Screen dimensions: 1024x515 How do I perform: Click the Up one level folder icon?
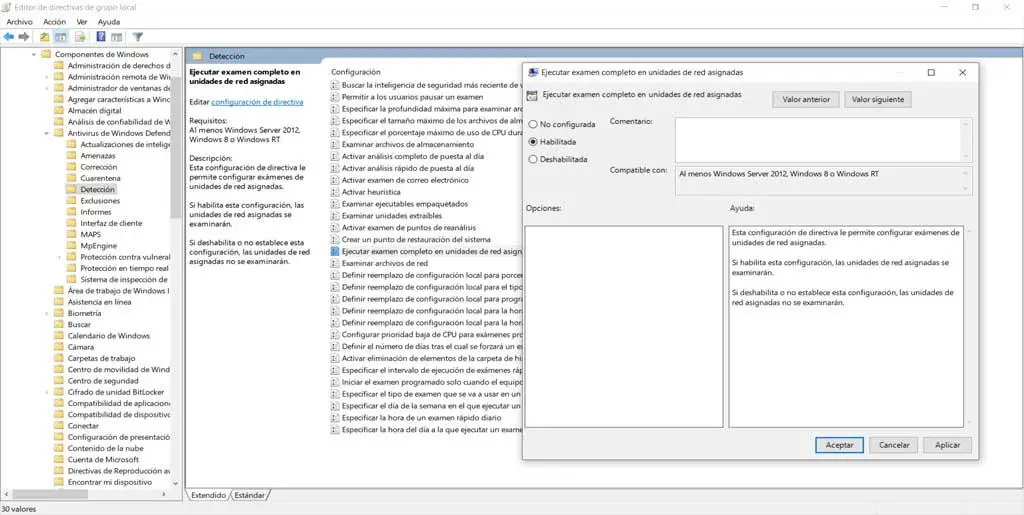tap(44, 37)
